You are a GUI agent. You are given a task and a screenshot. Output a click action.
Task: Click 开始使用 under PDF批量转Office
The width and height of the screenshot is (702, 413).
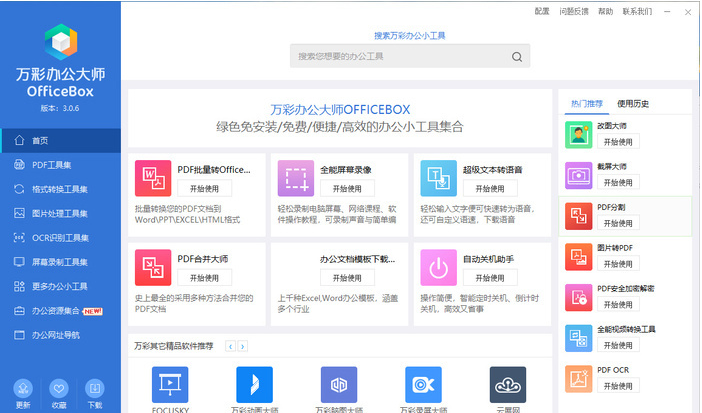[205, 189]
